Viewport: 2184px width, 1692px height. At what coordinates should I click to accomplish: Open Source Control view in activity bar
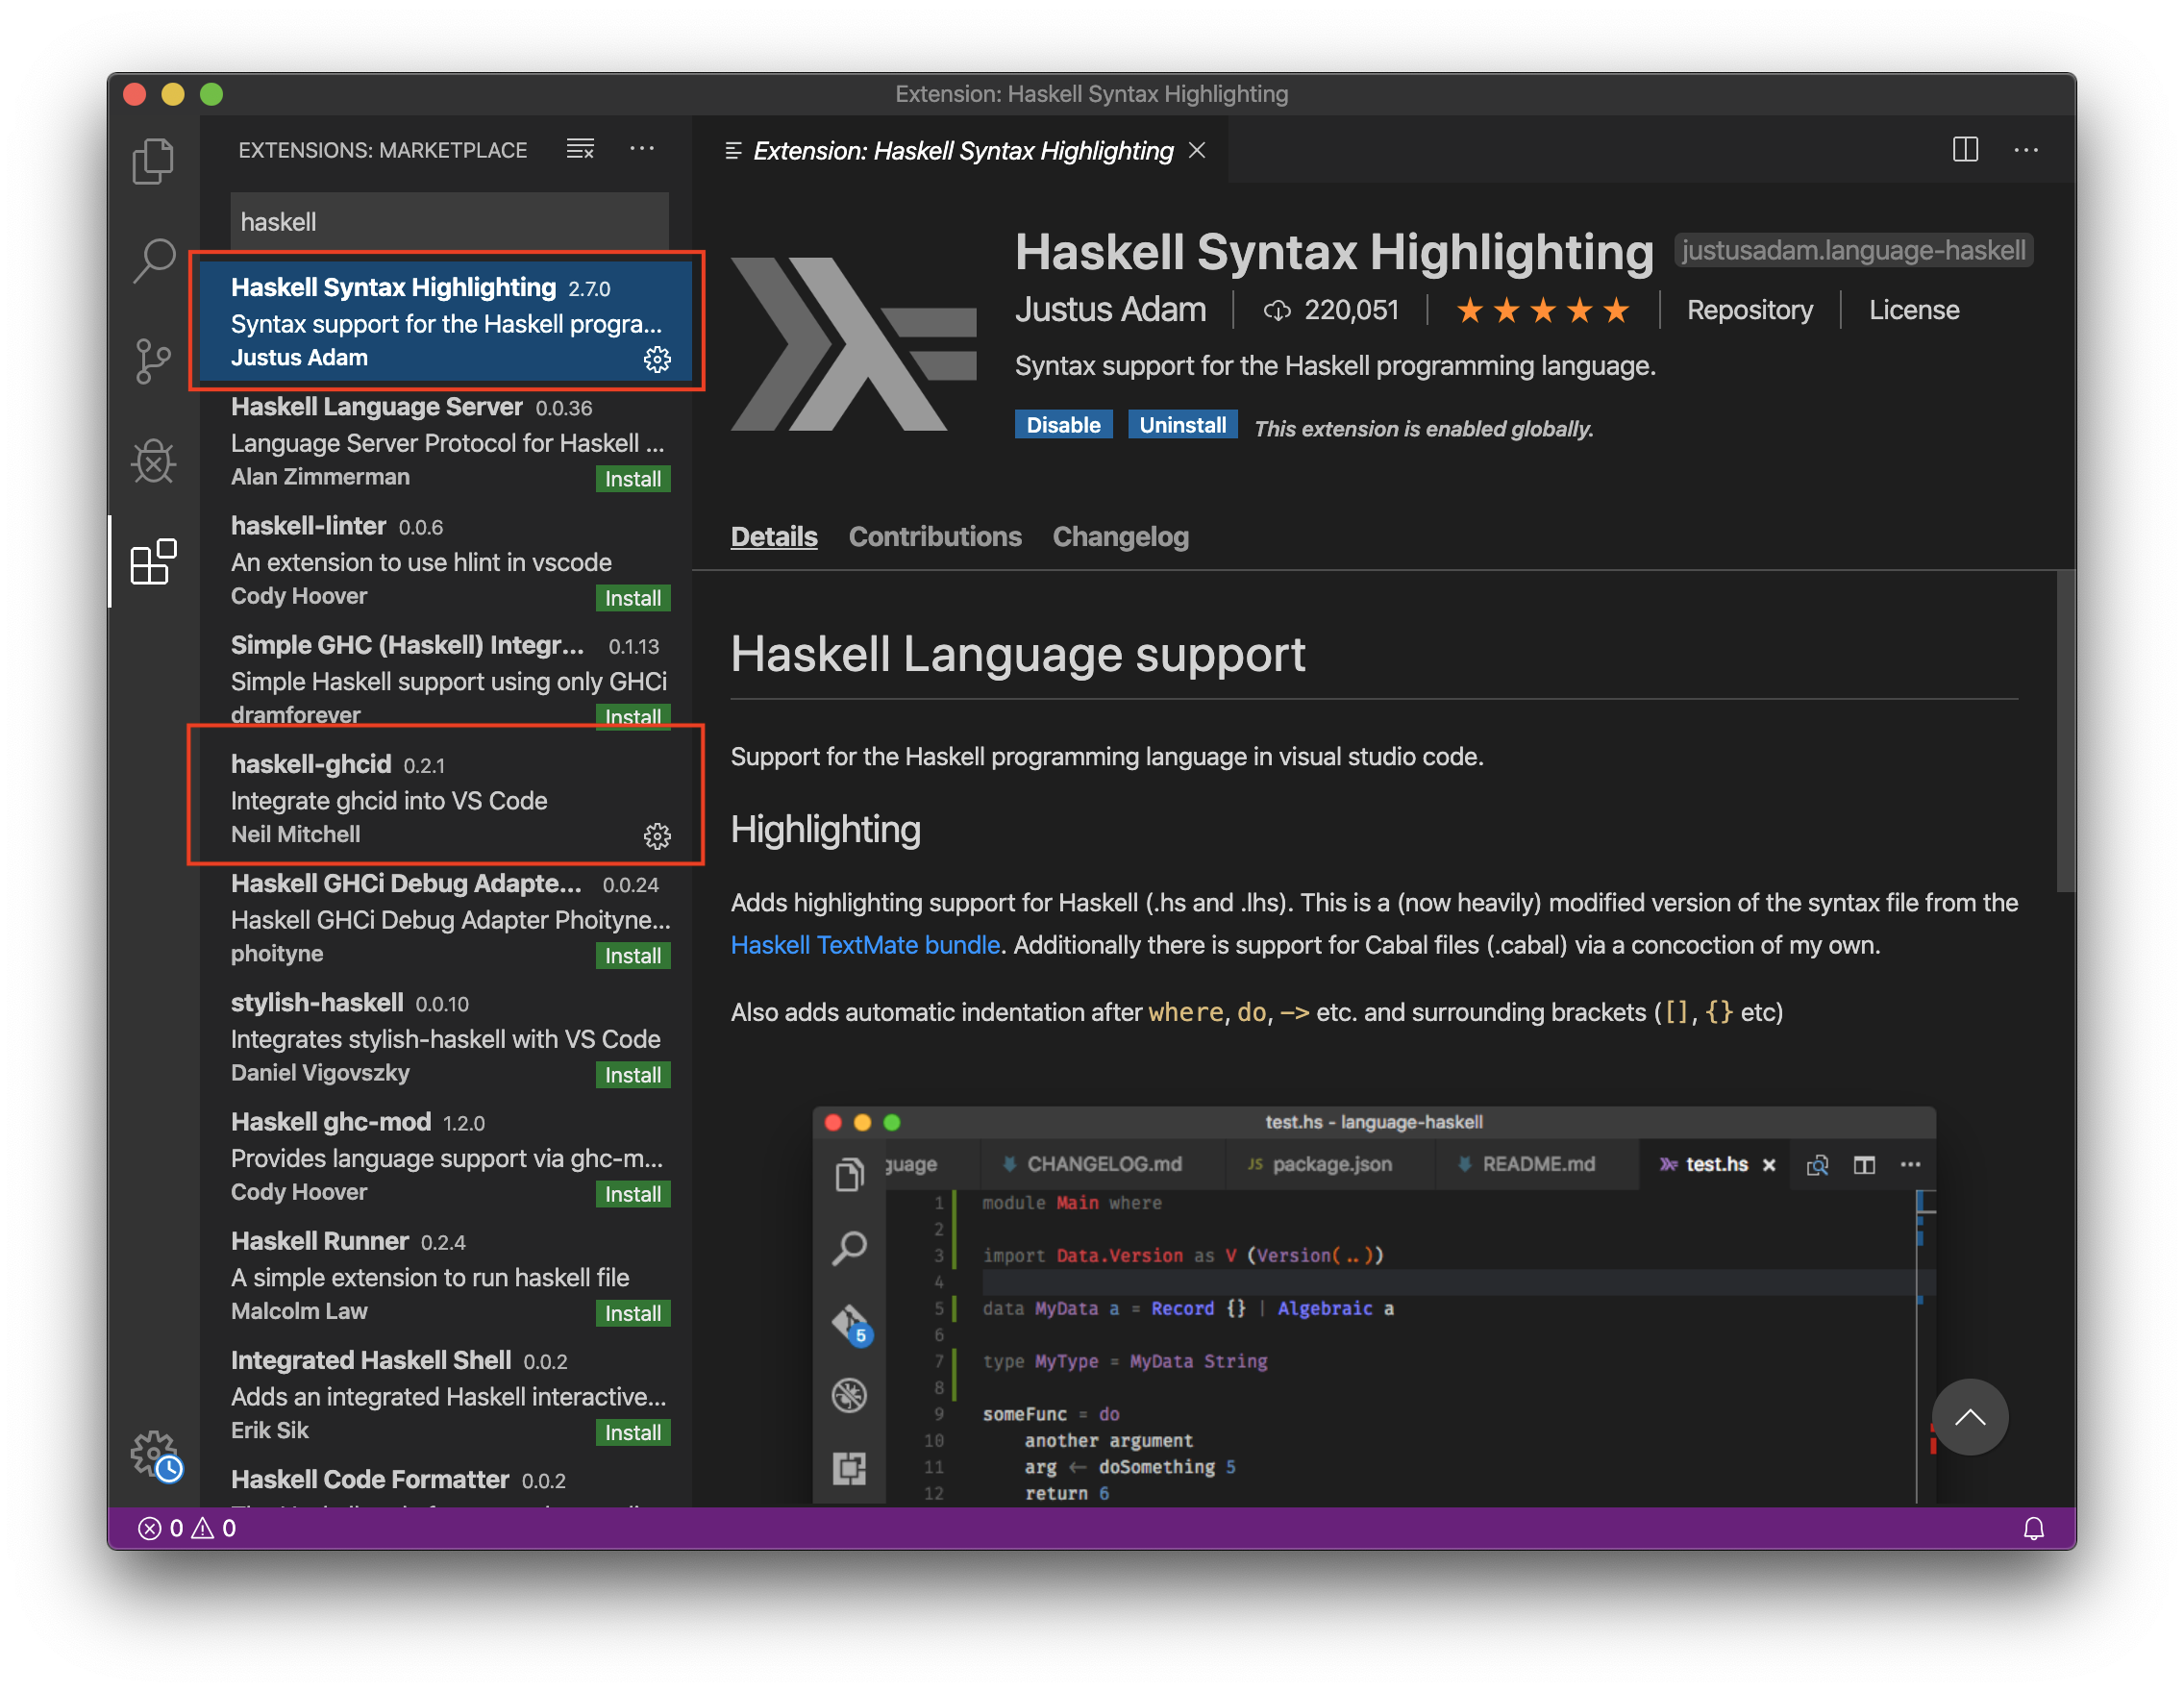pyautogui.click(x=153, y=361)
